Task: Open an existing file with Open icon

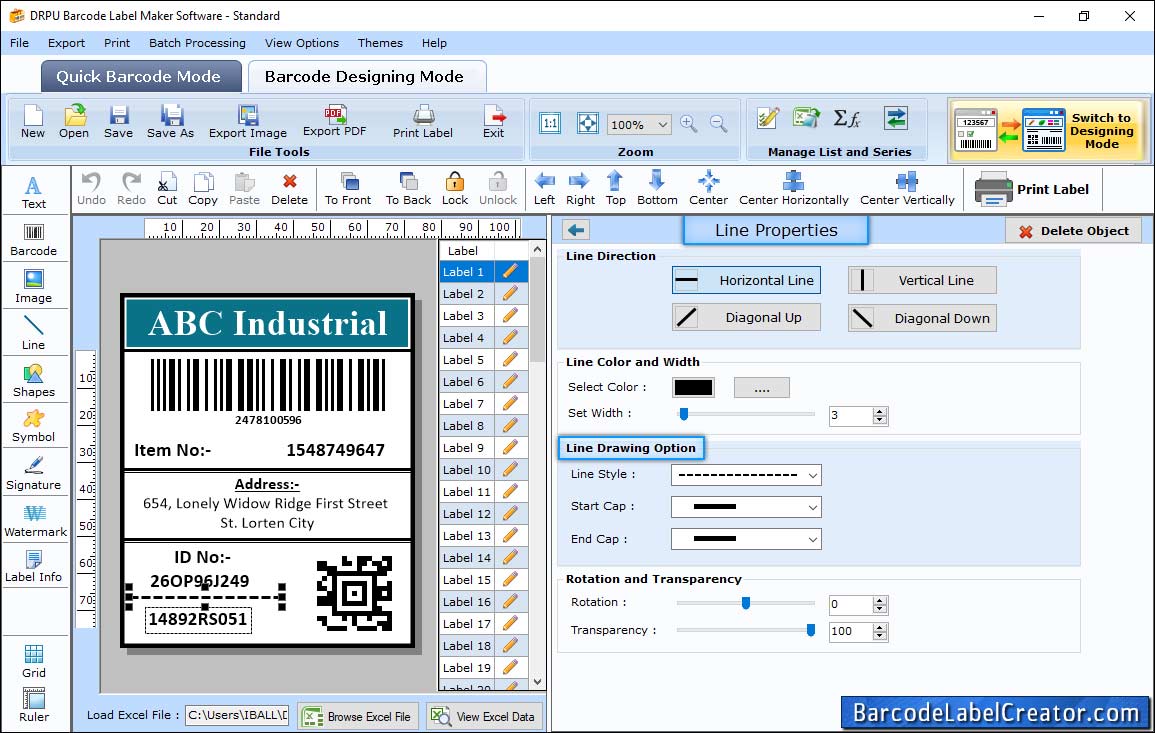Action: tap(74, 122)
